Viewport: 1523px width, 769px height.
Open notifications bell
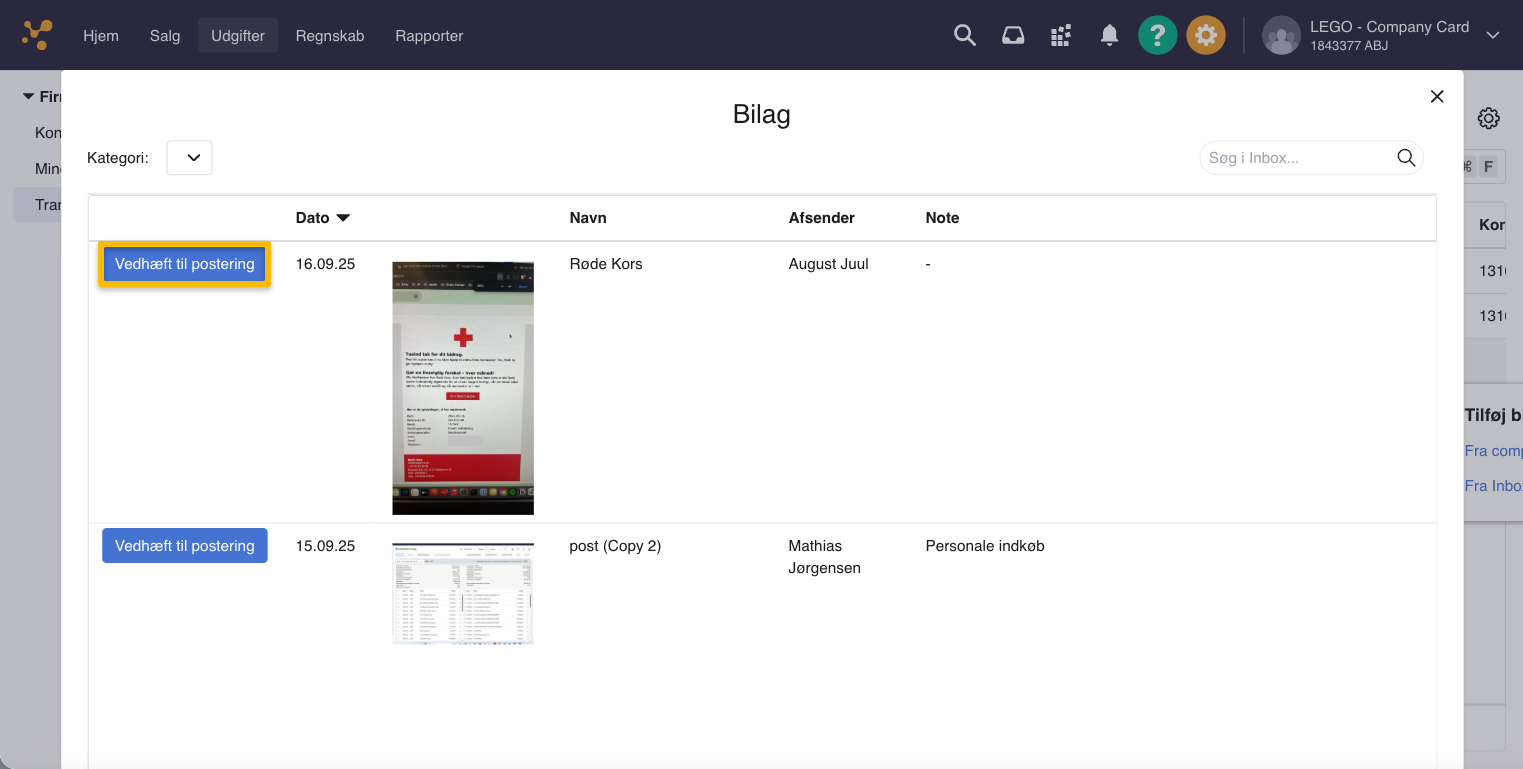tap(1109, 35)
